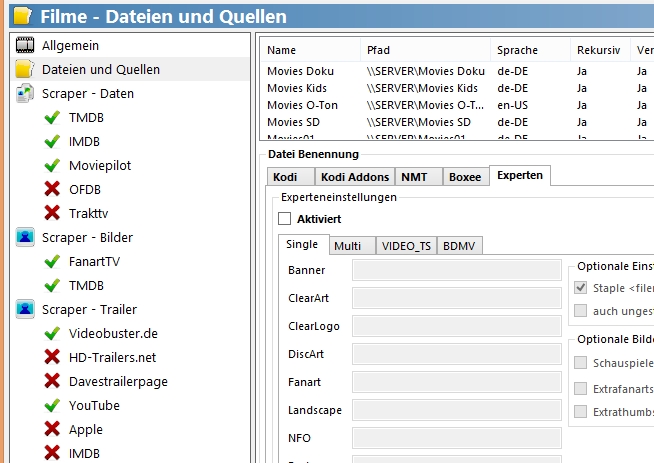Select the Movies Kids source row
The image size is (654, 463).
point(457,88)
